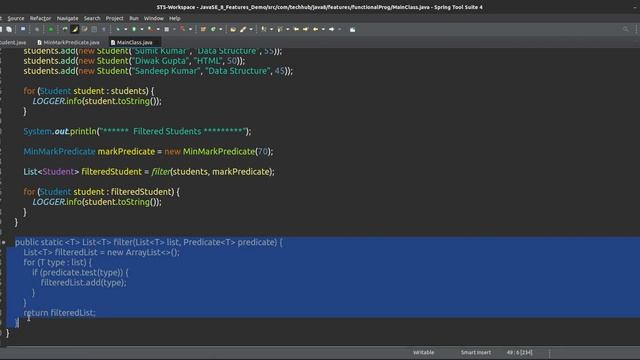Viewport: 640px width, 360px height.
Task: Open the Coverage dropdown arrow
Action: [158, 29]
